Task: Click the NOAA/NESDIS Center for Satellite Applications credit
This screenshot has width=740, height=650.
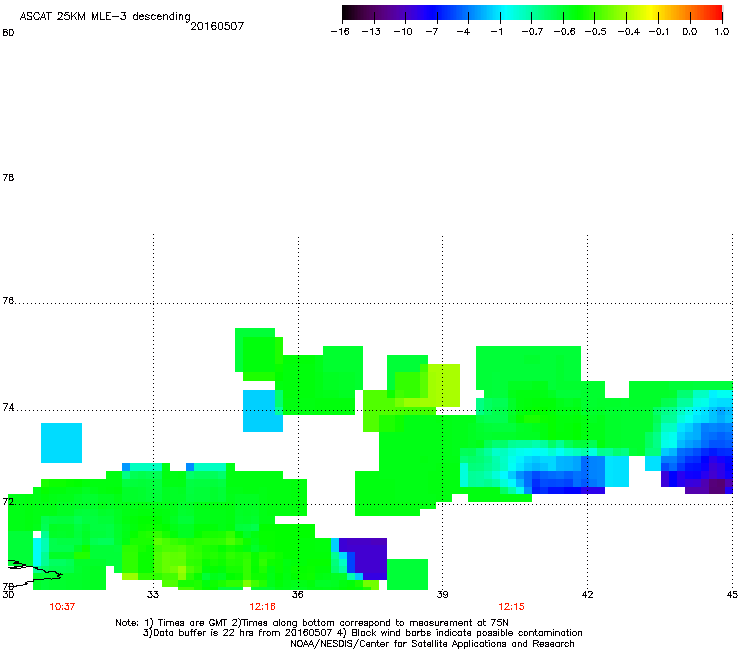Action: coord(432,644)
